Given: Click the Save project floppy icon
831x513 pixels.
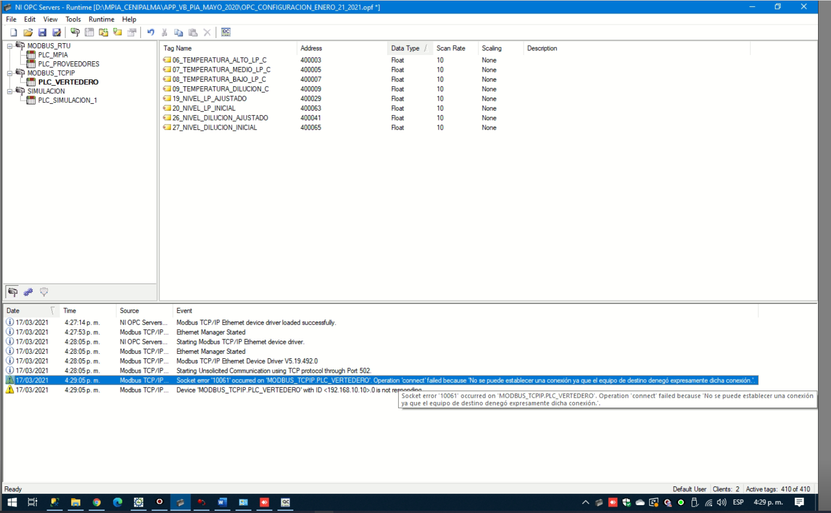Looking at the screenshot, I should pyautogui.click(x=42, y=32).
